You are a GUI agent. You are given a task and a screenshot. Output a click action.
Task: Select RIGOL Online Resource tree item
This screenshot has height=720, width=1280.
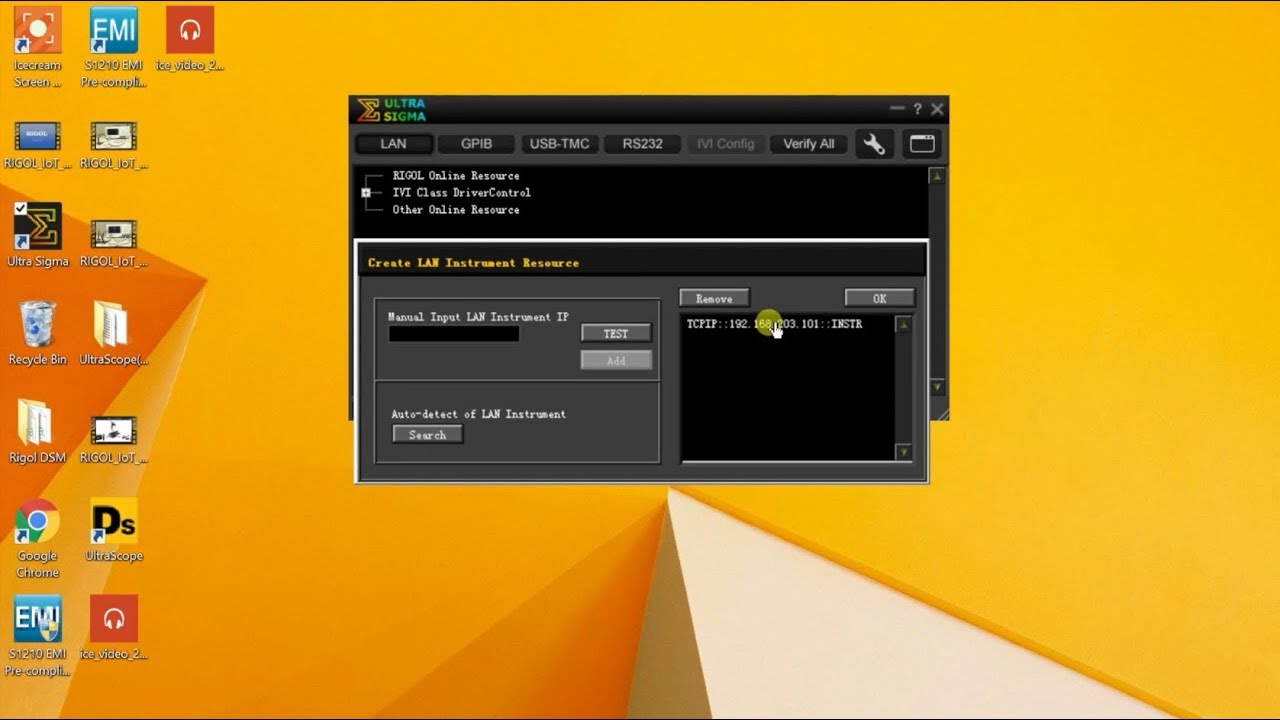pyautogui.click(x=455, y=176)
